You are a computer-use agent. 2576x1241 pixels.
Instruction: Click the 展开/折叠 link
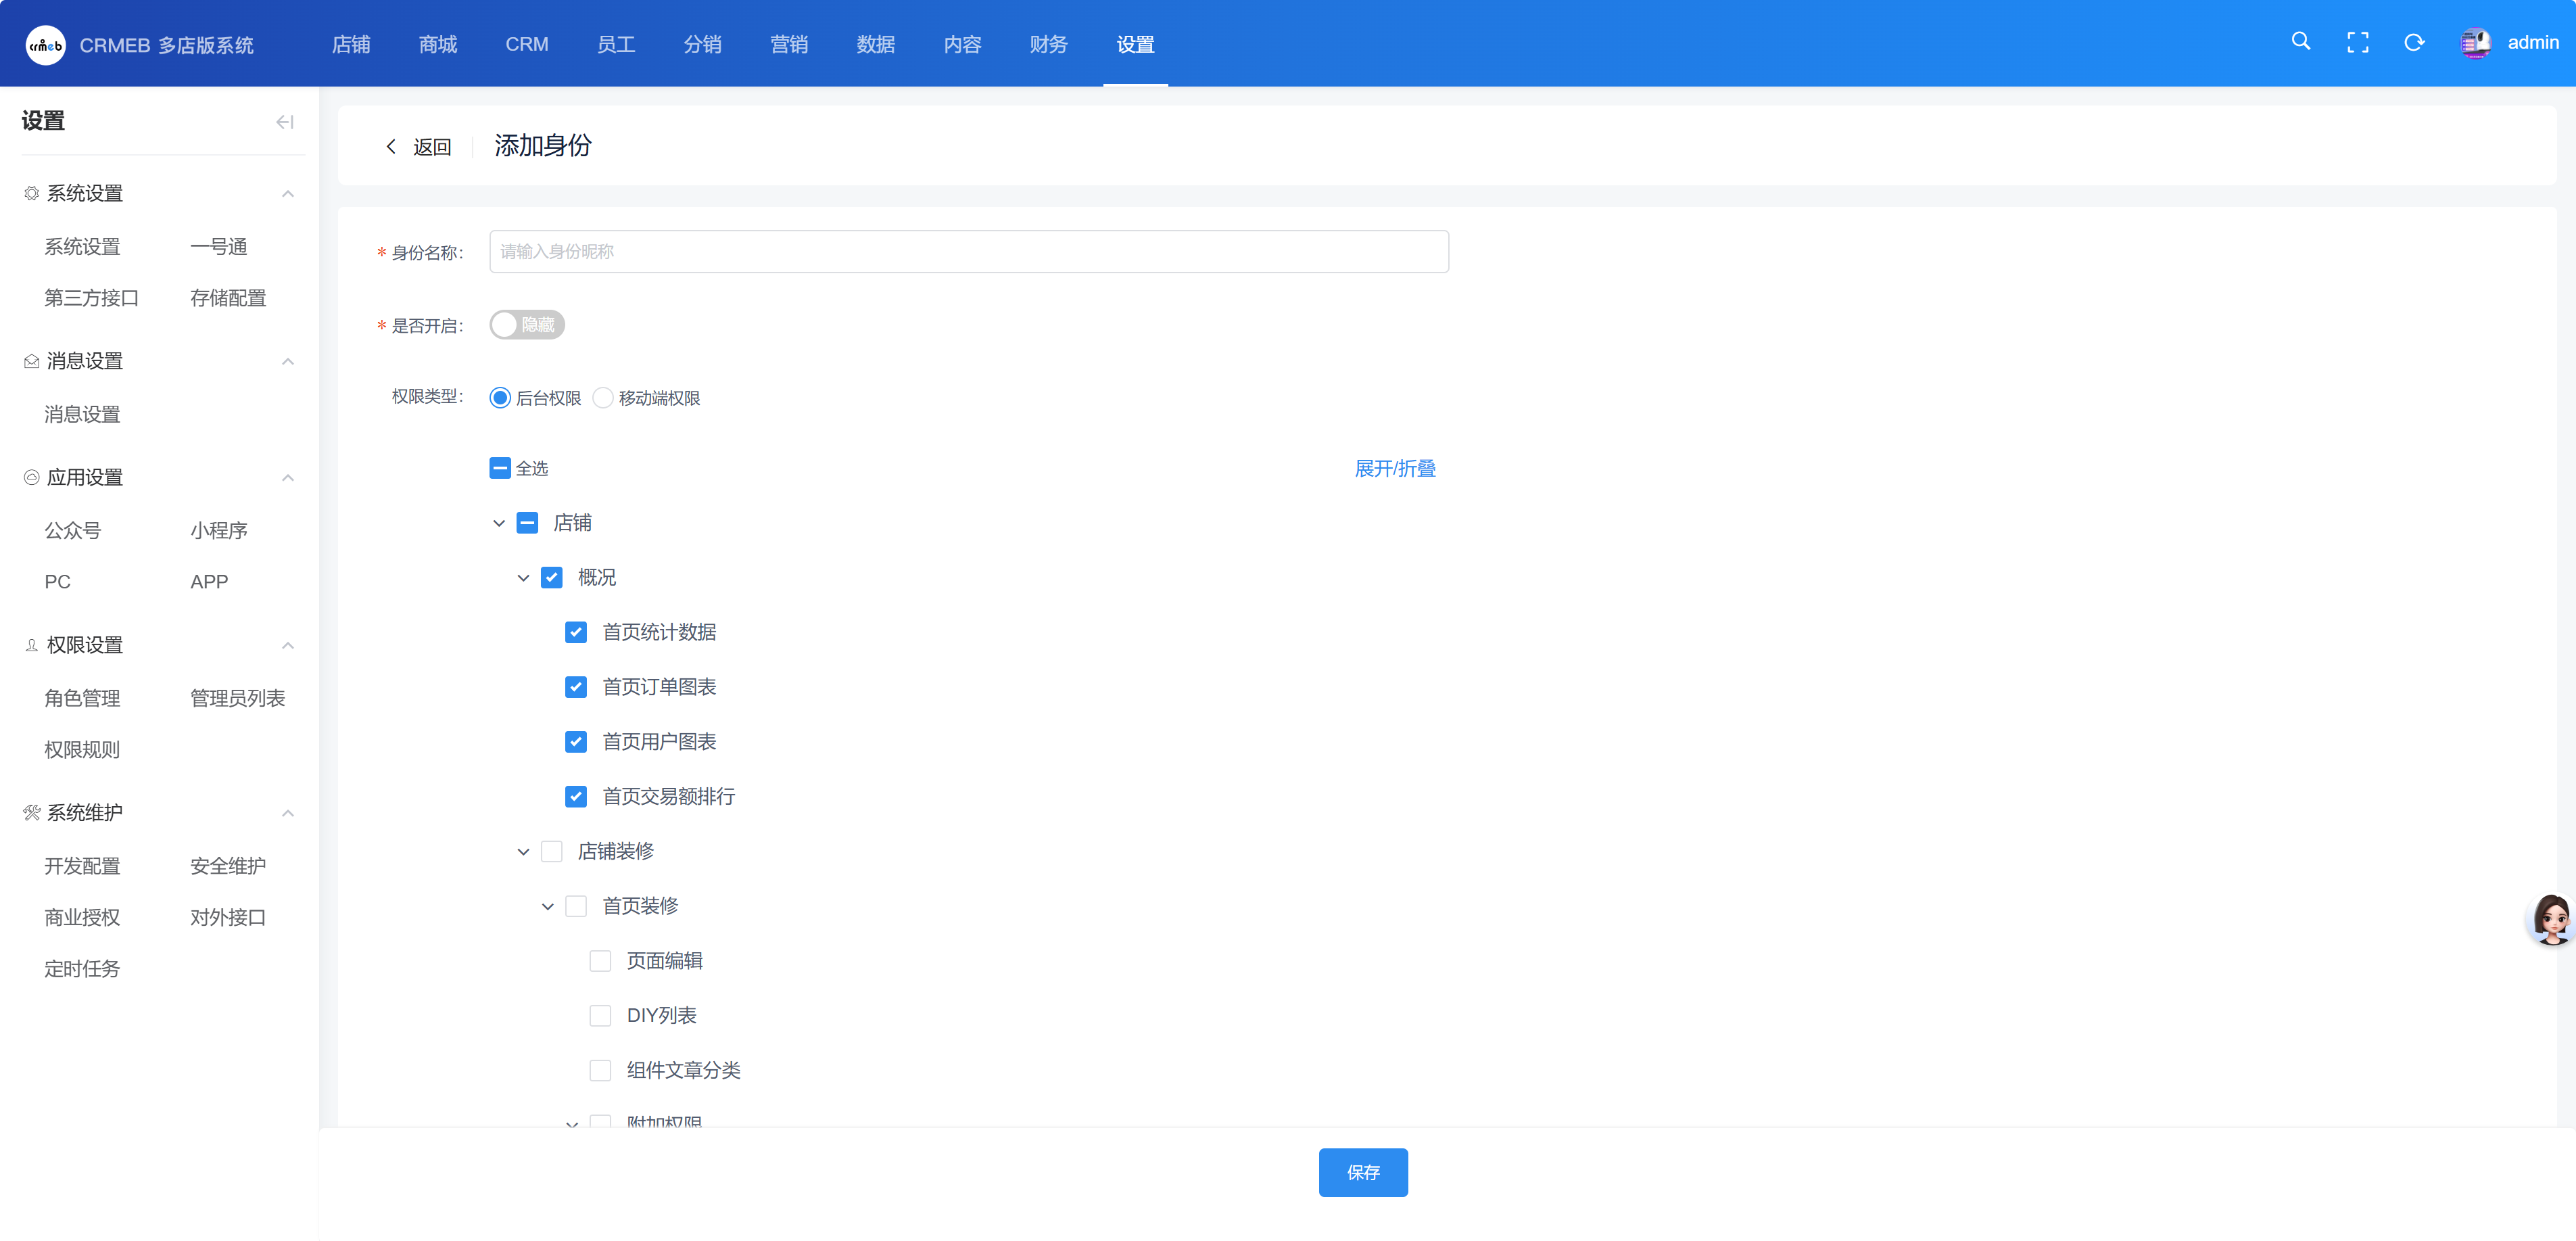(1394, 468)
